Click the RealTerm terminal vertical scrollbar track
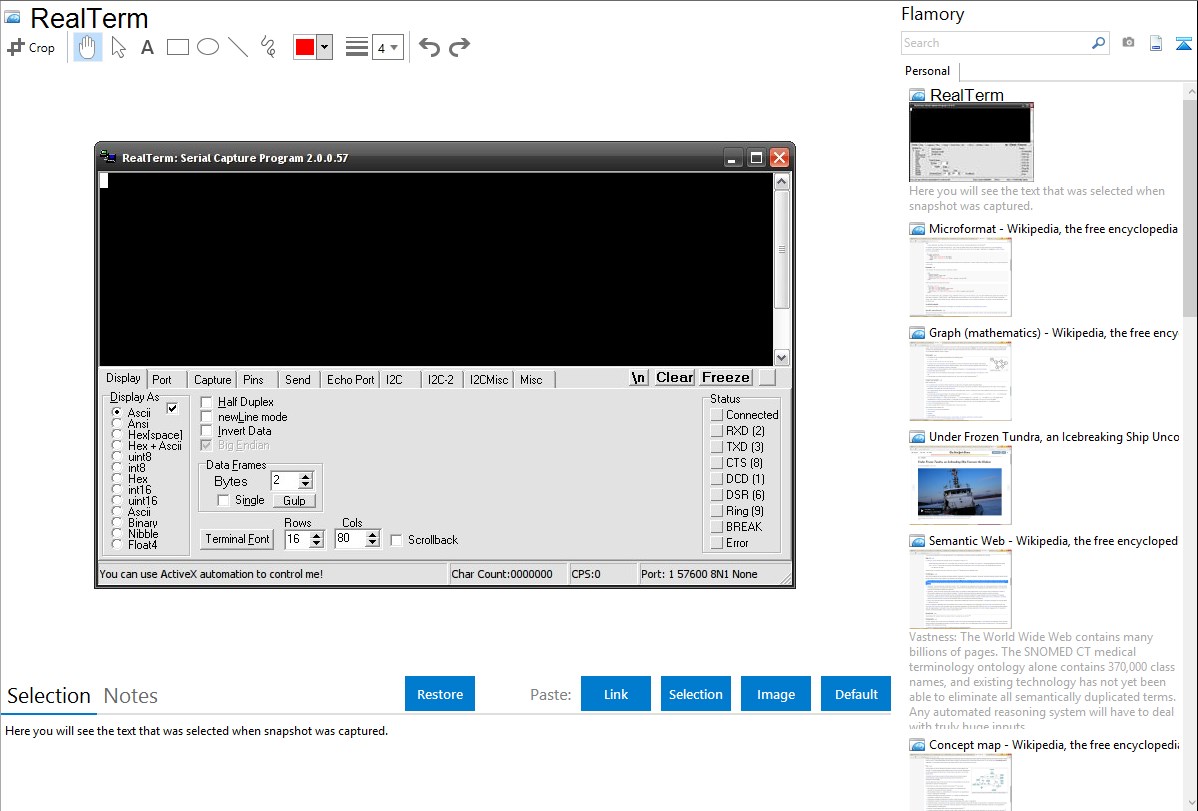1198x811 pixels. [x=782, y=269]
